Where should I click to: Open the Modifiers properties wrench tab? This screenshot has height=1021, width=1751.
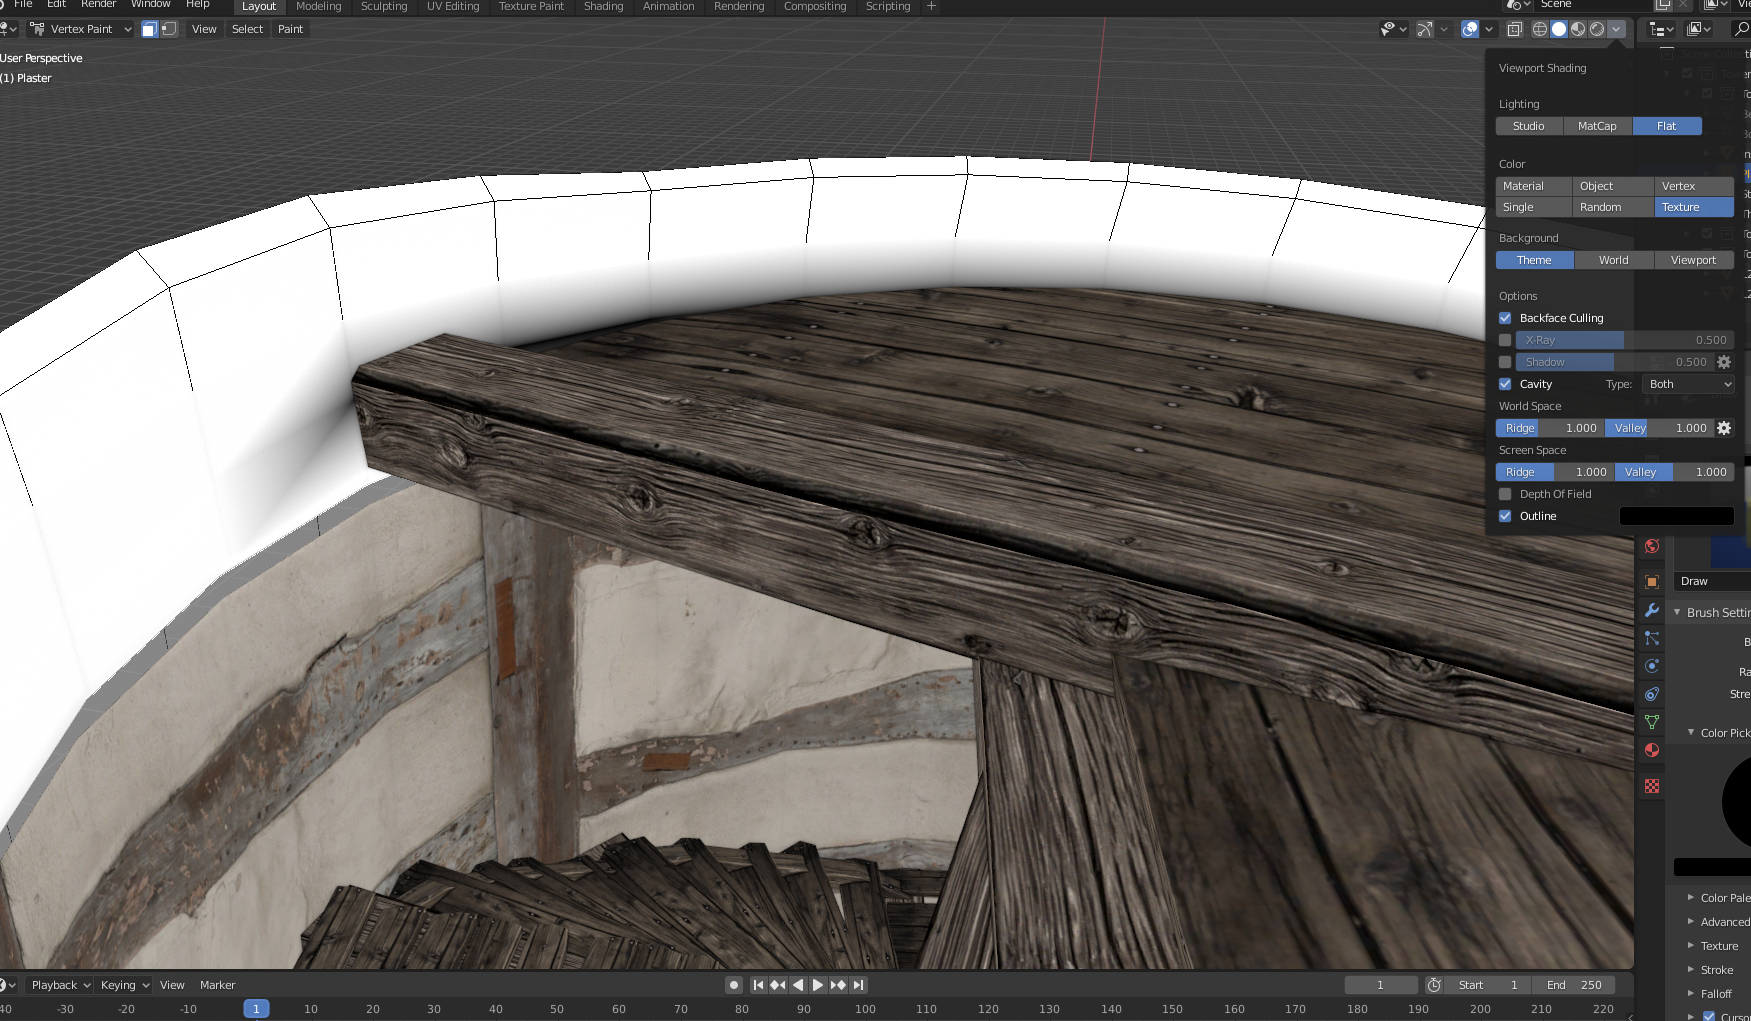1652,610
